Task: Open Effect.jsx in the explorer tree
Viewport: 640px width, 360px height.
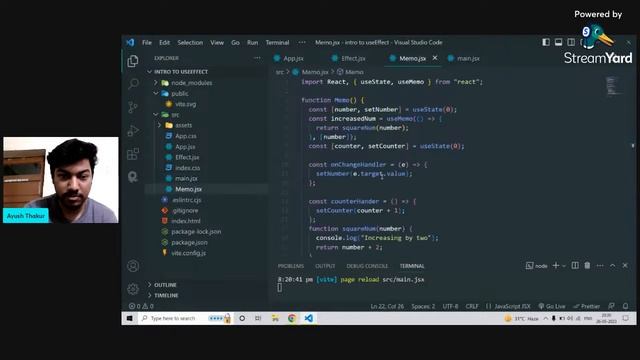Action: click(x=187, y=157)
